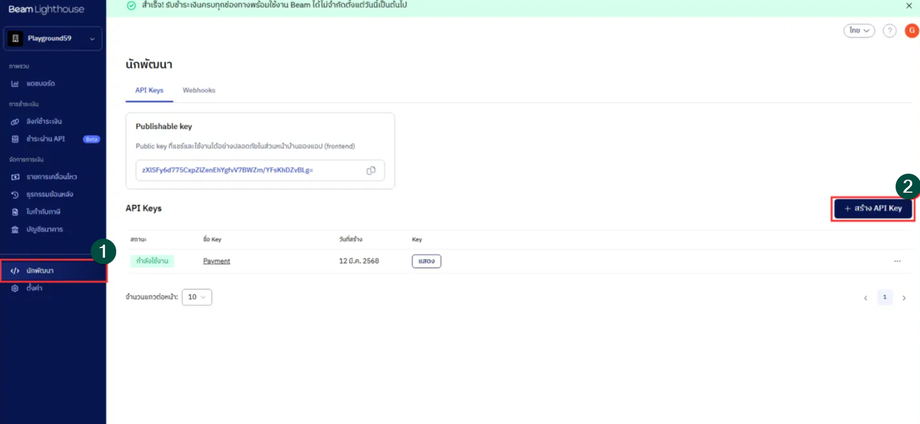Open รายการเคลื่อนไหว in the sidebar
The height and width of the screenshot is (424, 920).
pyautogui.click(x=52, y=177)
